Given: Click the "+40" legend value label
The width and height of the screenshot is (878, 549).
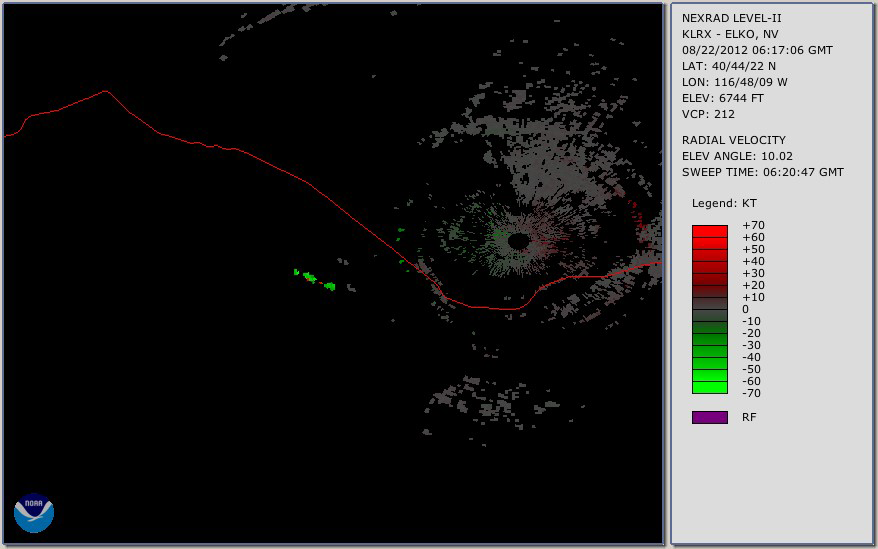Looking at the screenshot, I should (x=754, y=261).
